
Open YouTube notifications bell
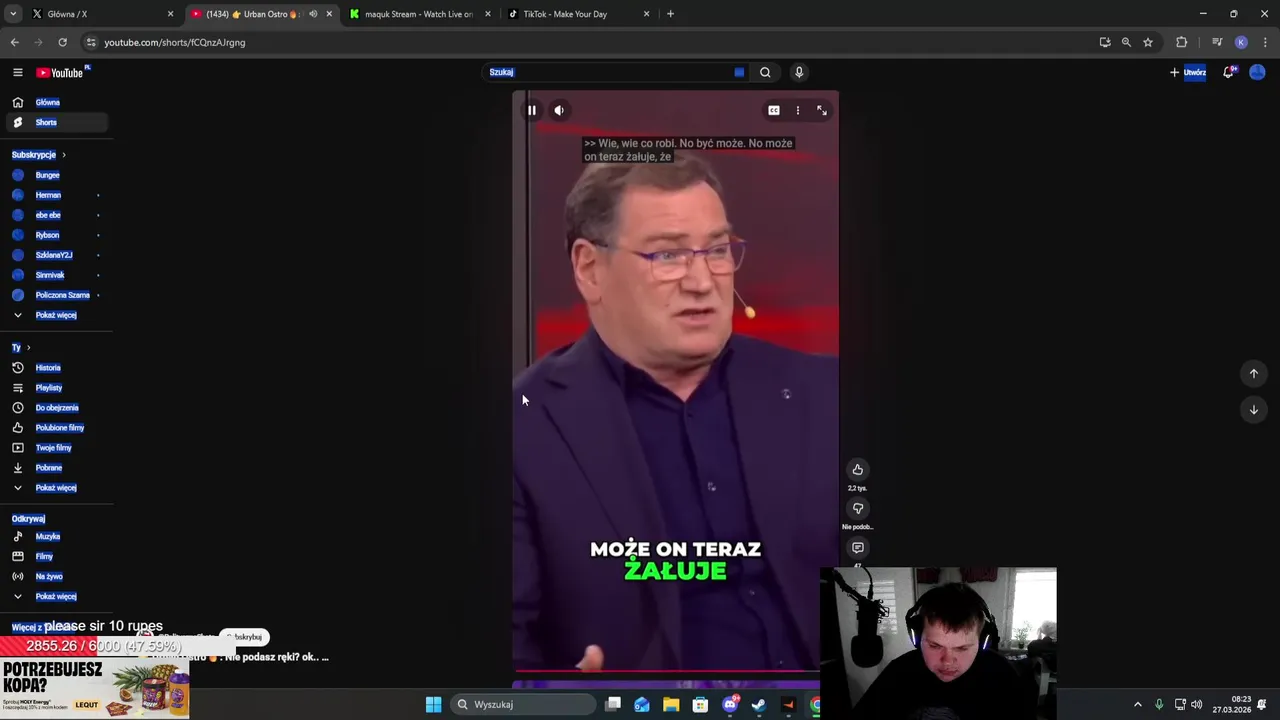[1229, 72]
